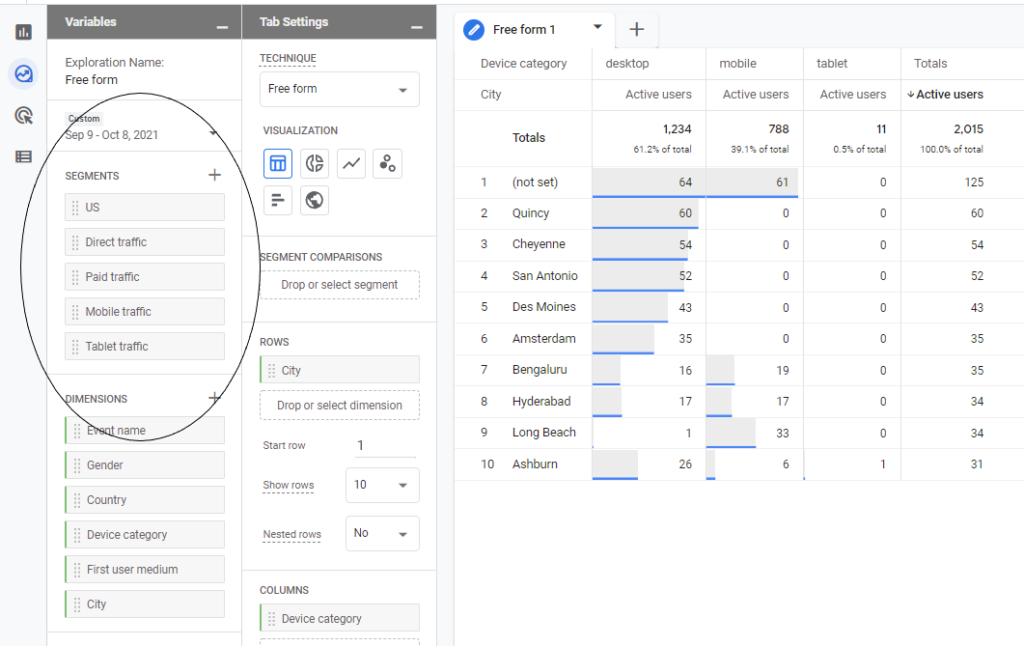This screenshot has height=646, width=1024.
Task: Select the scatterplot visualization
Action: (387, 164)
